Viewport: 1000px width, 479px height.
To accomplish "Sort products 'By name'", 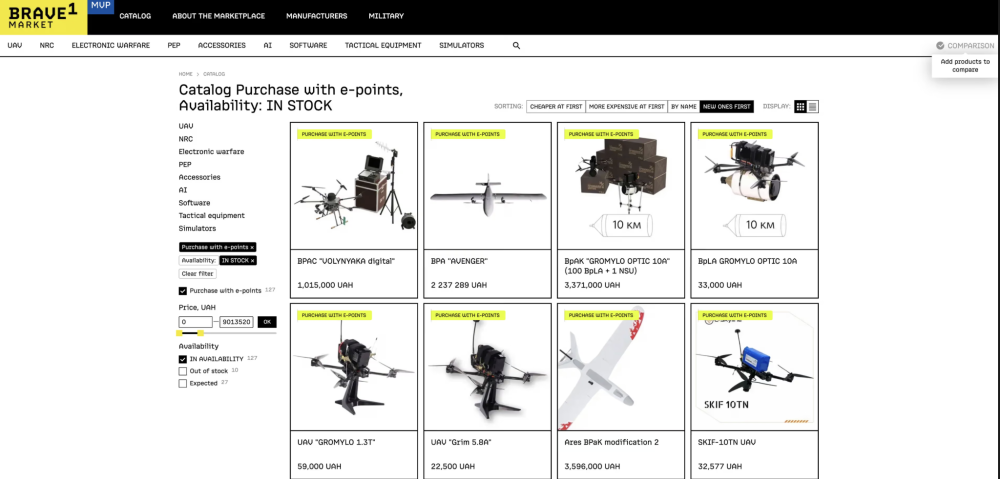I will (x=683, y=106).
